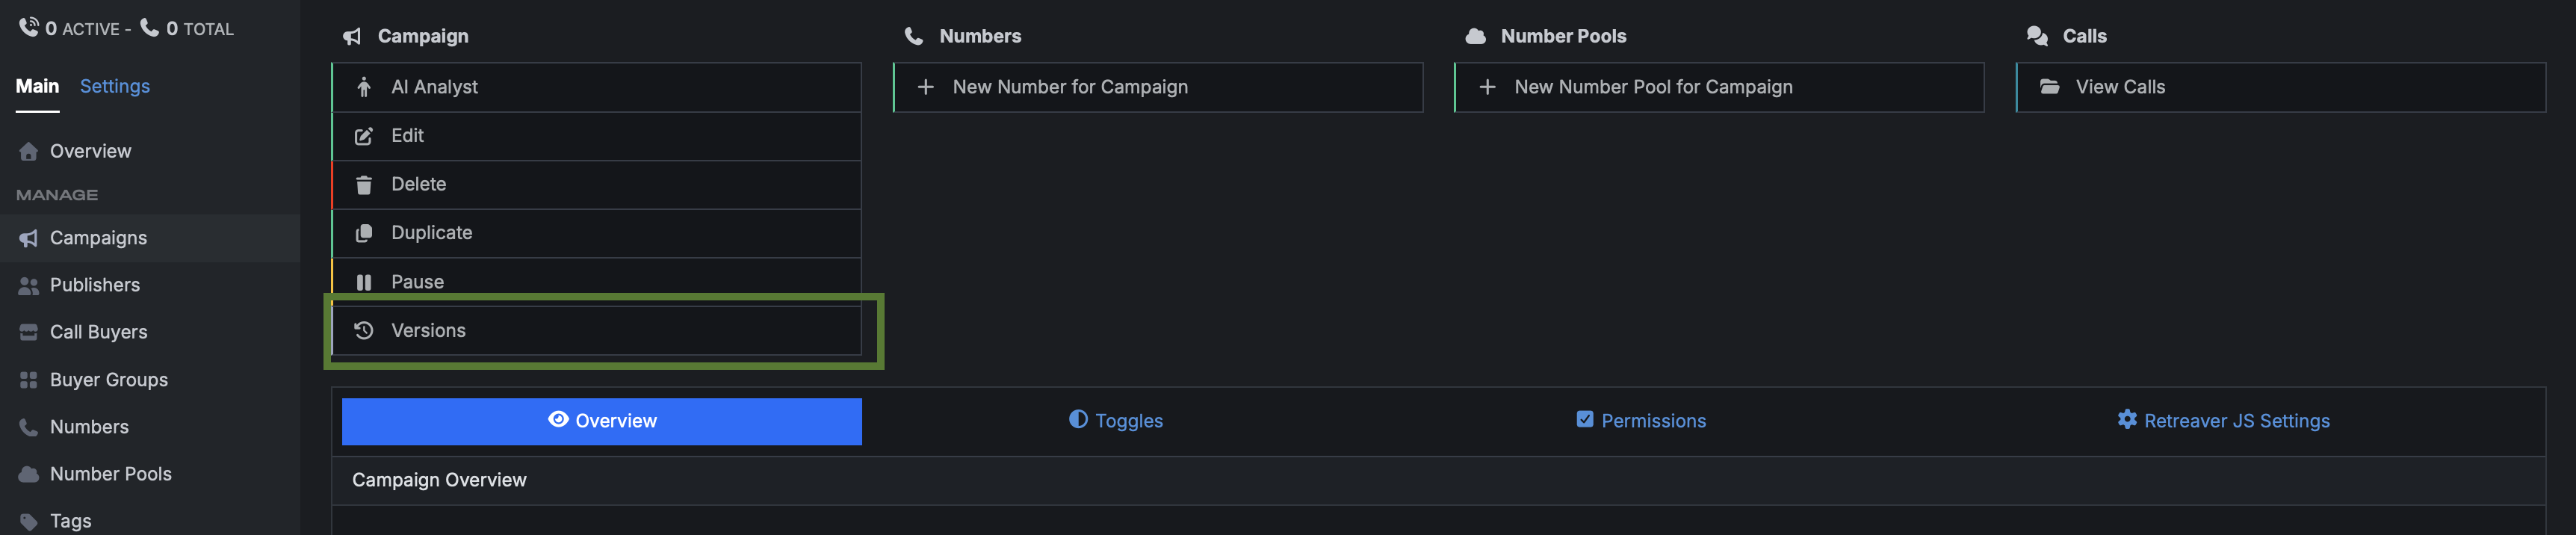Switch to the Permissions tab
2576x535 pixels.
click(1640, 421)
